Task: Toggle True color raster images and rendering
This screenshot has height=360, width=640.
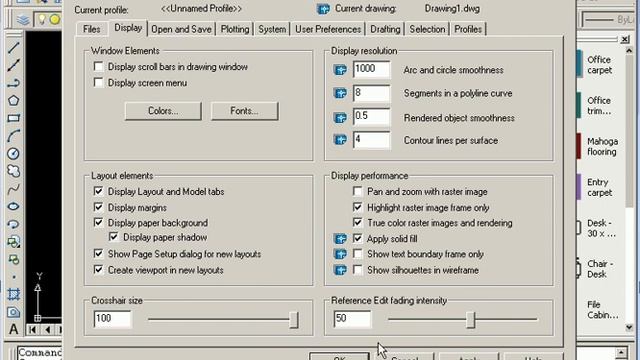Action: (358, 223)
